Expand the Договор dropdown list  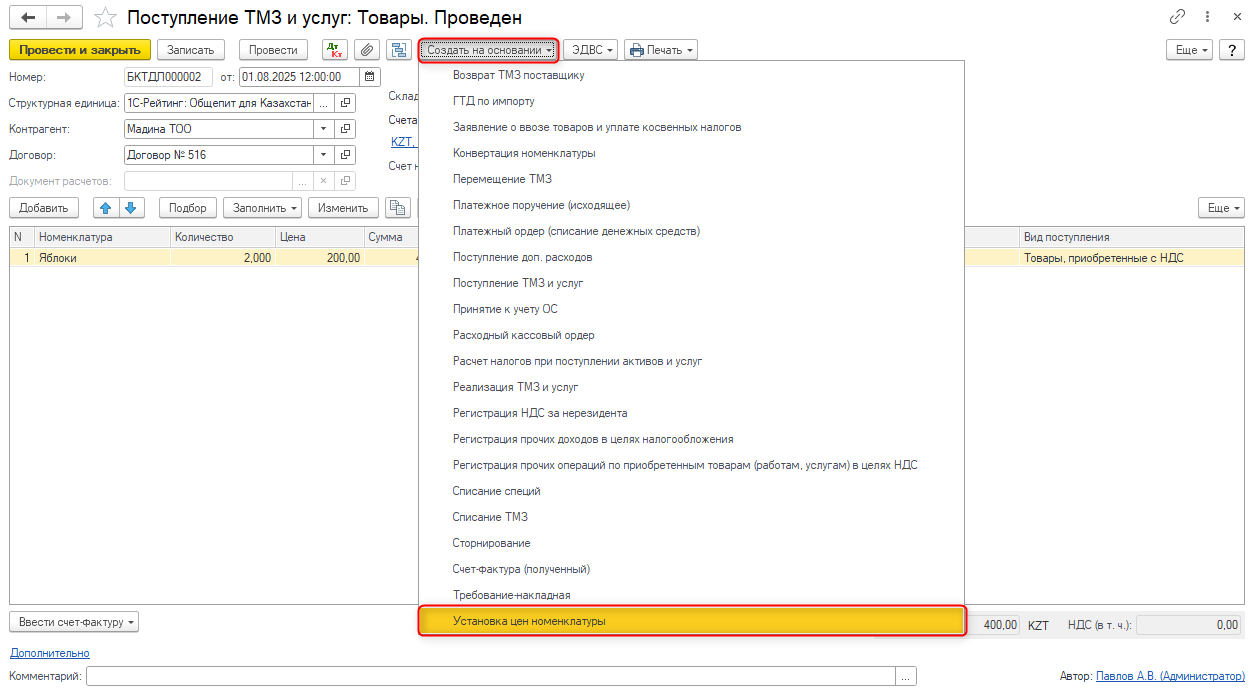(x=323, y=155)
